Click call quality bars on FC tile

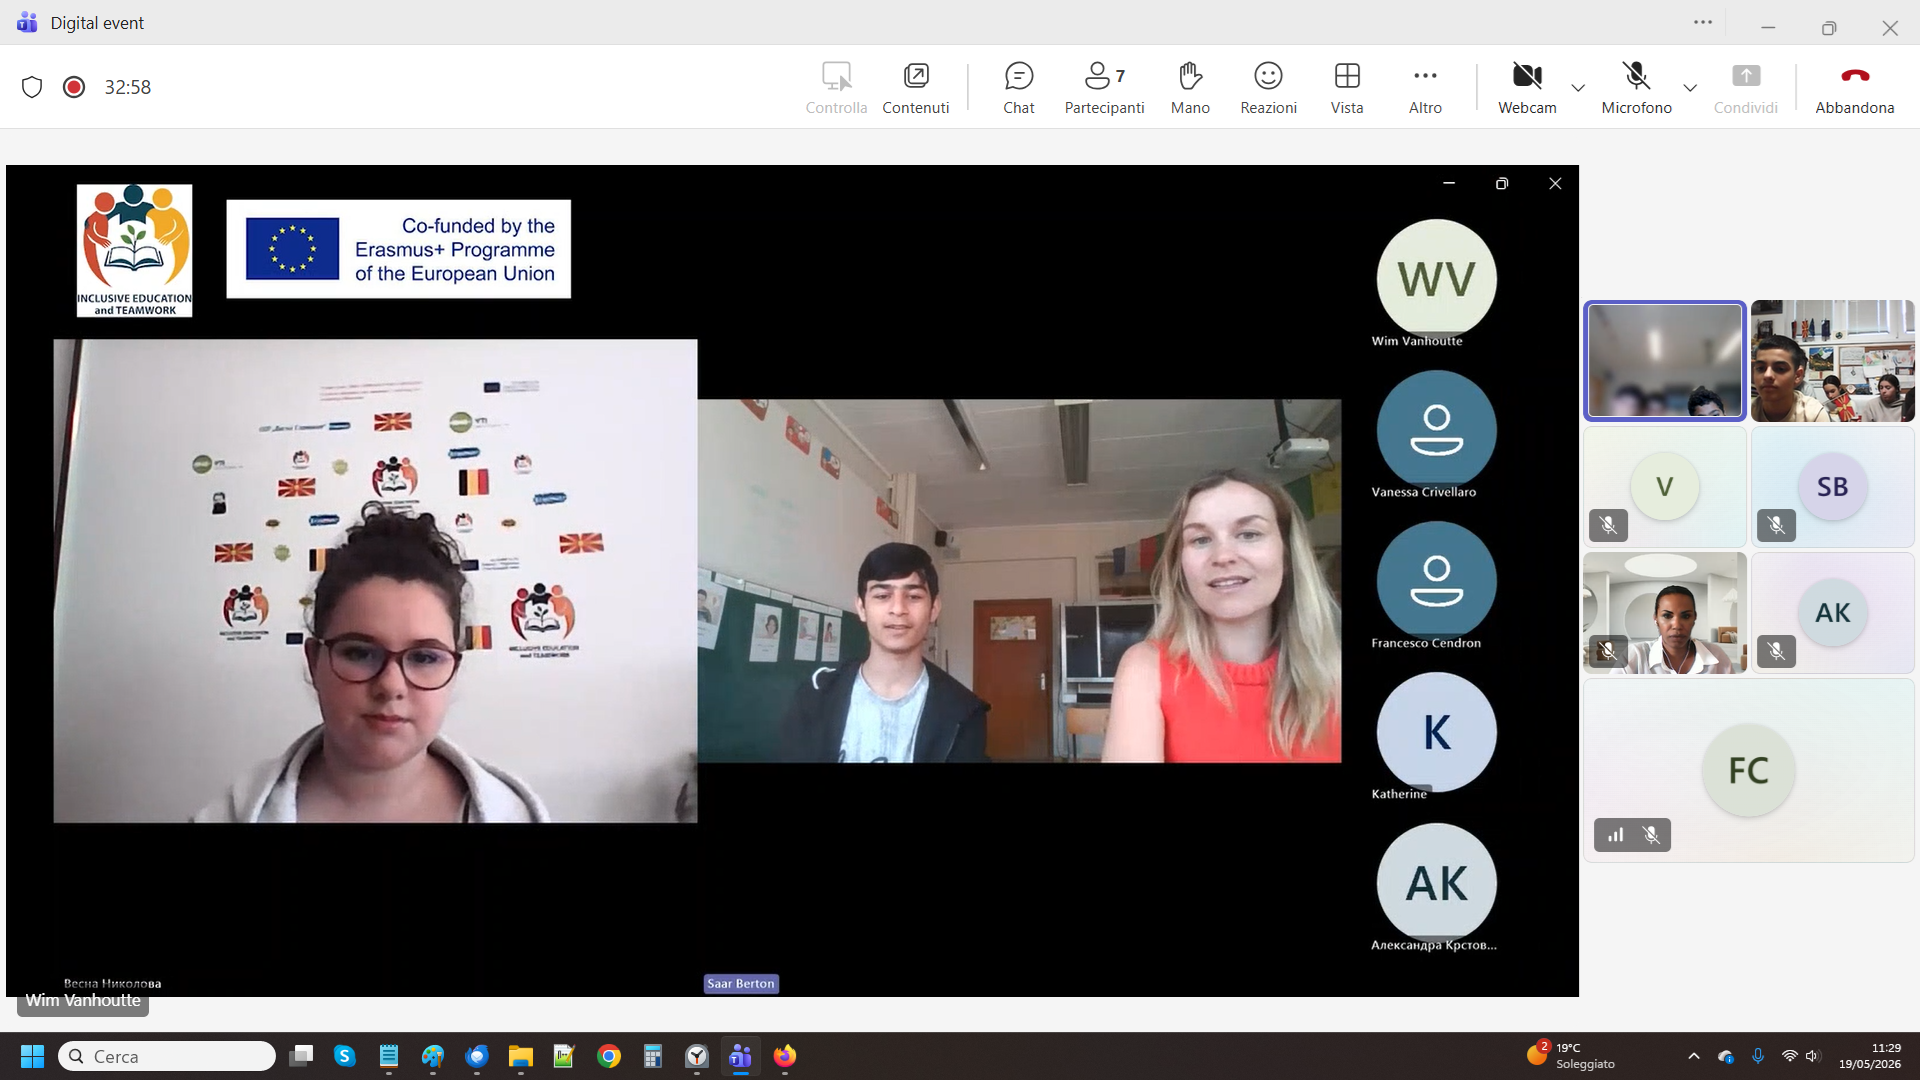click(1615, 835)
